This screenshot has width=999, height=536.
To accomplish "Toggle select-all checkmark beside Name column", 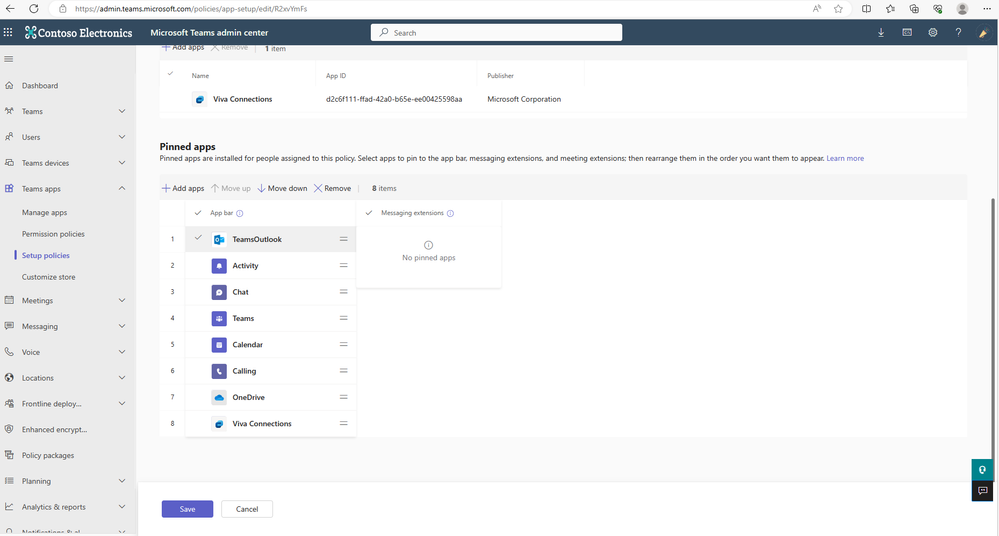I will (170, 74).
